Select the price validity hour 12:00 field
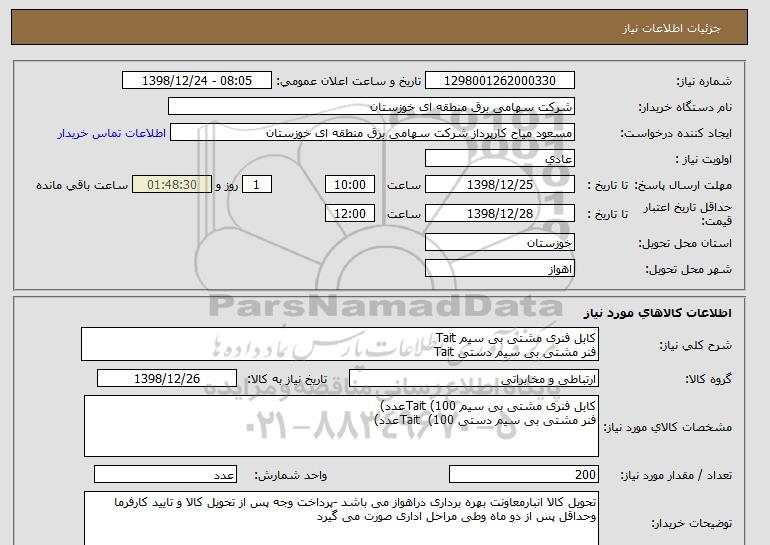Viewport: 770px width, 545px height. (352, 213)
